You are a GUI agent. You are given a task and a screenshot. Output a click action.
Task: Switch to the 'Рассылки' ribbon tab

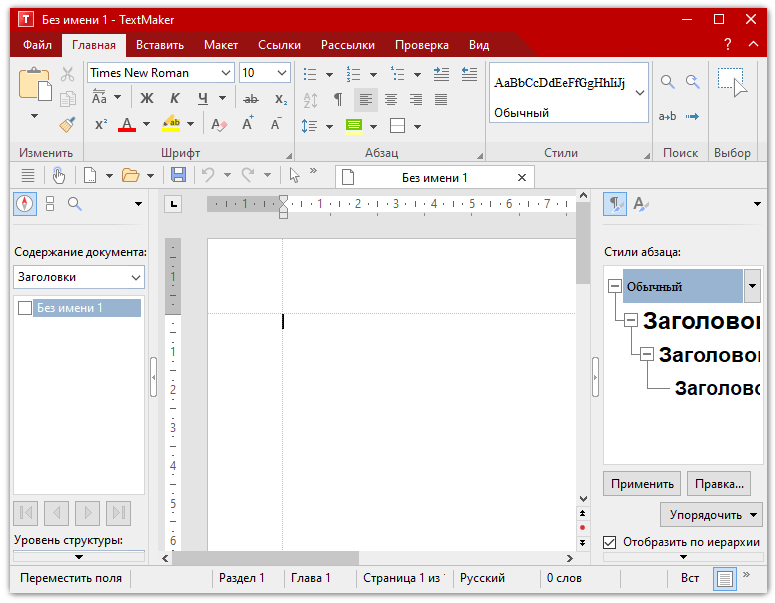pyautogui.click(x=347, y=45)
